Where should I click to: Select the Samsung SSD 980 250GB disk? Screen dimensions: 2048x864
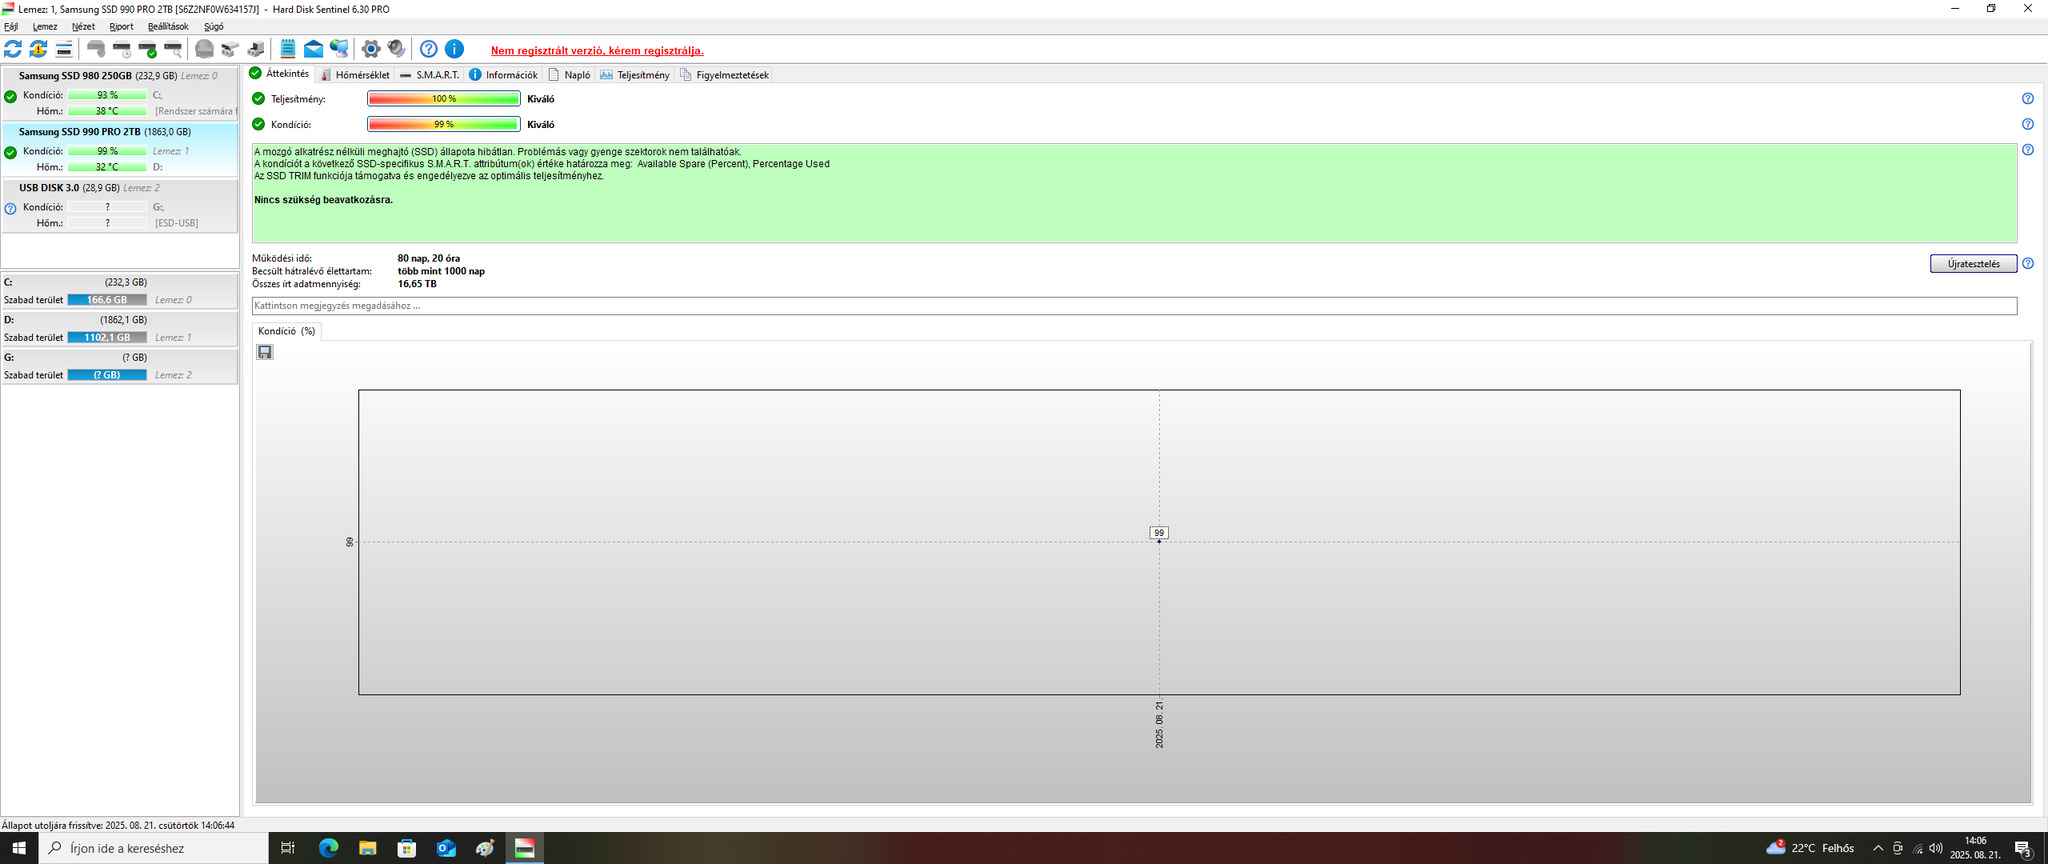coord(120,94)
